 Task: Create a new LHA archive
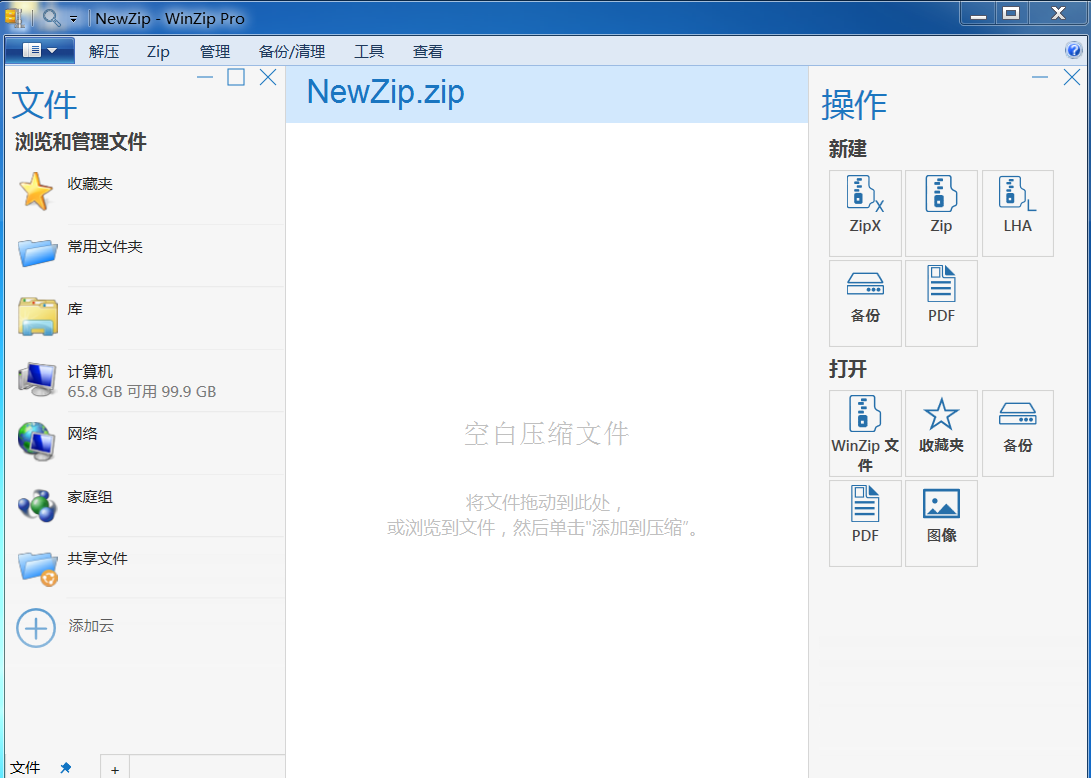tap(1017, 213)
